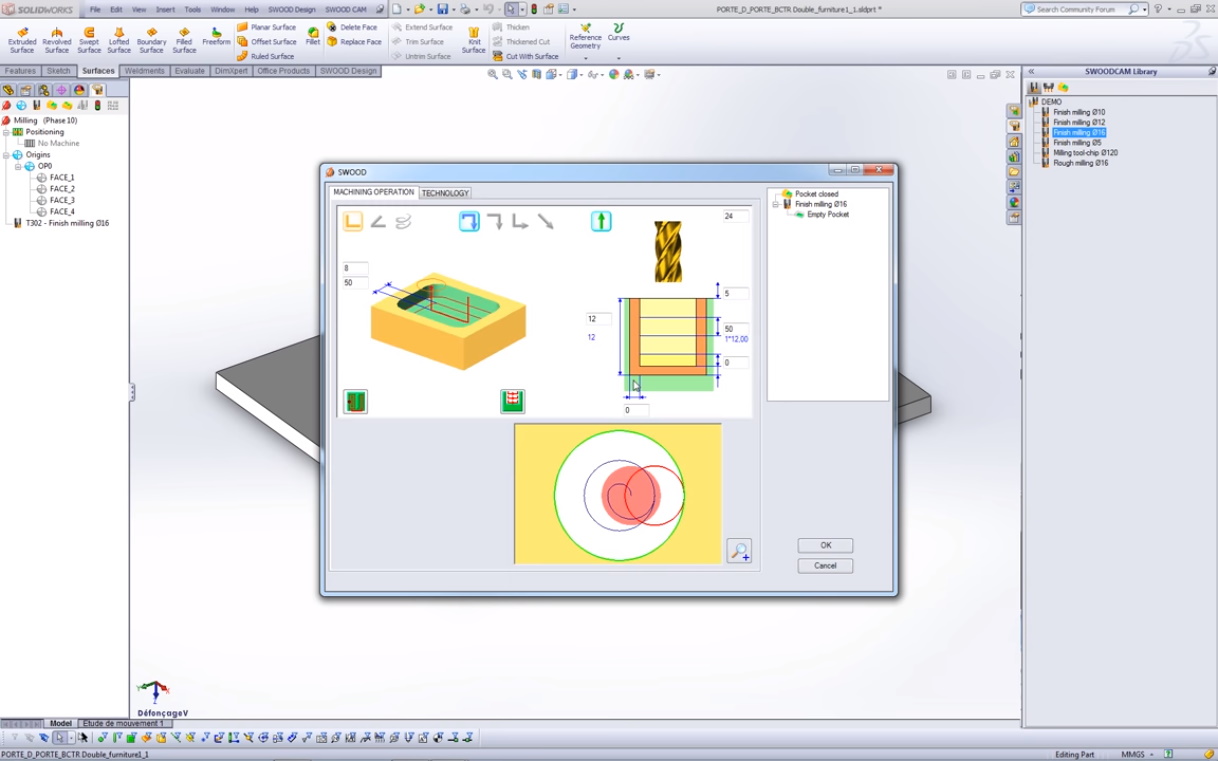Image resolution: width=1218 pixels, height=761 pixels.
Task: Collapse the Finish milling Ø16 node in dialog
Action: tap(775, 204)
